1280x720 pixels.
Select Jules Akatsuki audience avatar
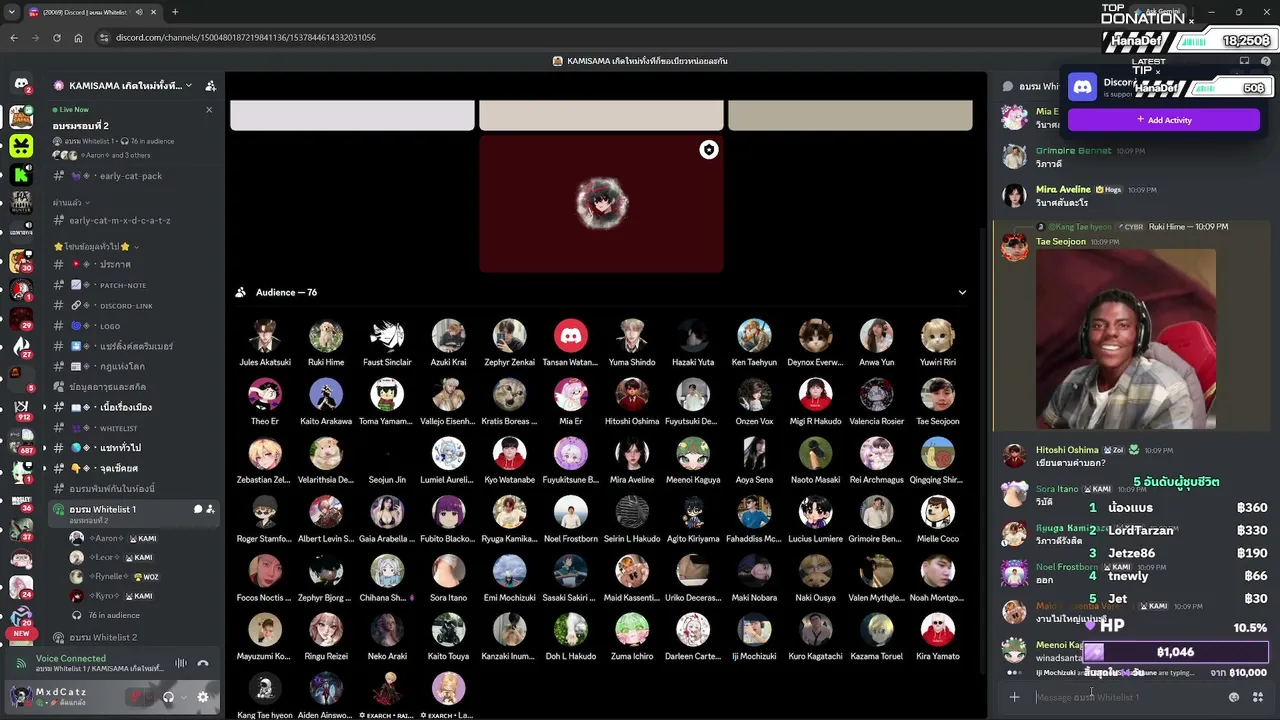click(265, 336)
